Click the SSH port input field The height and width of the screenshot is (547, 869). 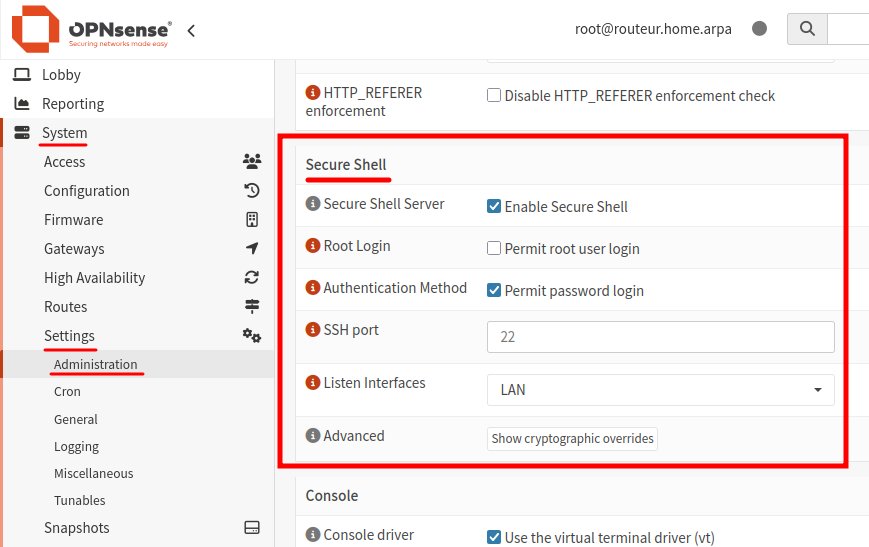tap(660, 337)
